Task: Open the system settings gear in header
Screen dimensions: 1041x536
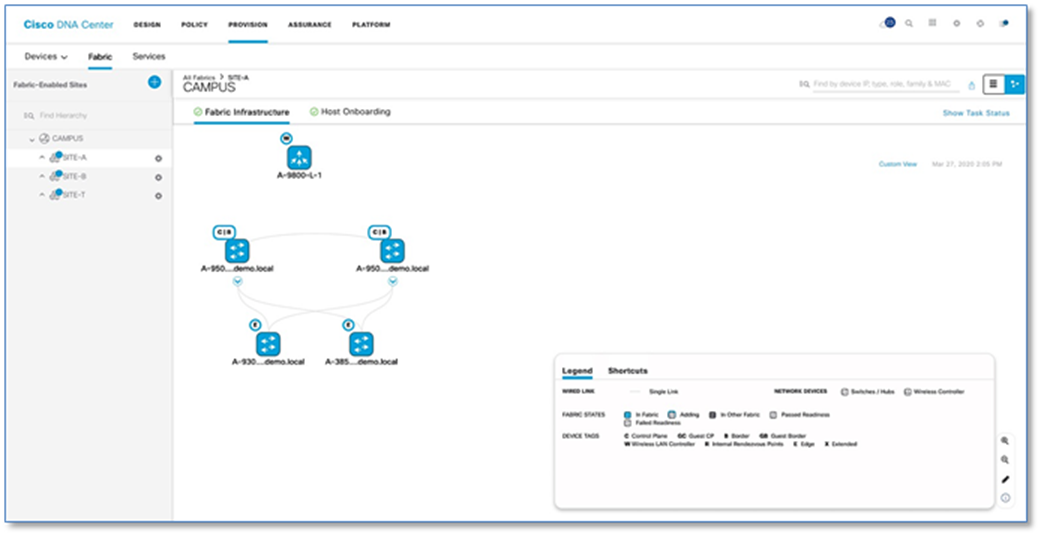Action: [957, 23]
